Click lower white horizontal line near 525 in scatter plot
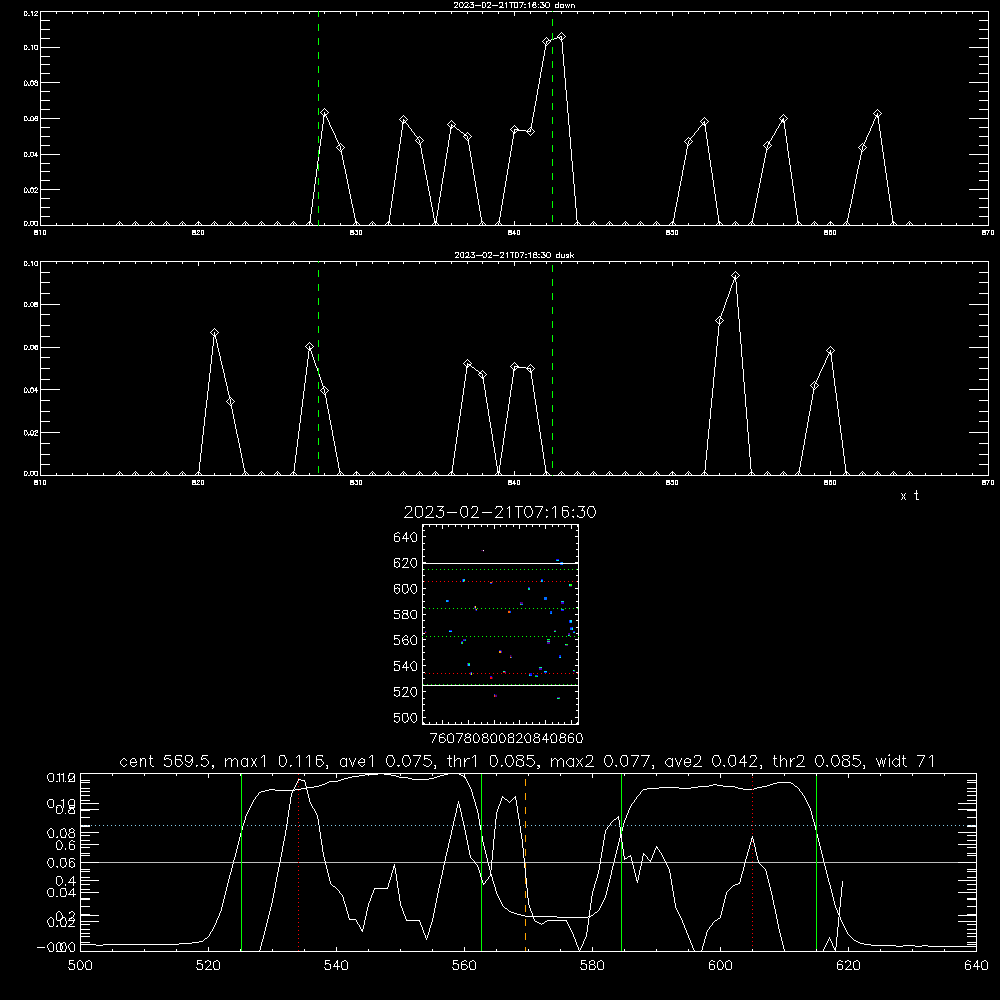The height and width of the screenshot is (1000, 1000). [x=500, y=686]
